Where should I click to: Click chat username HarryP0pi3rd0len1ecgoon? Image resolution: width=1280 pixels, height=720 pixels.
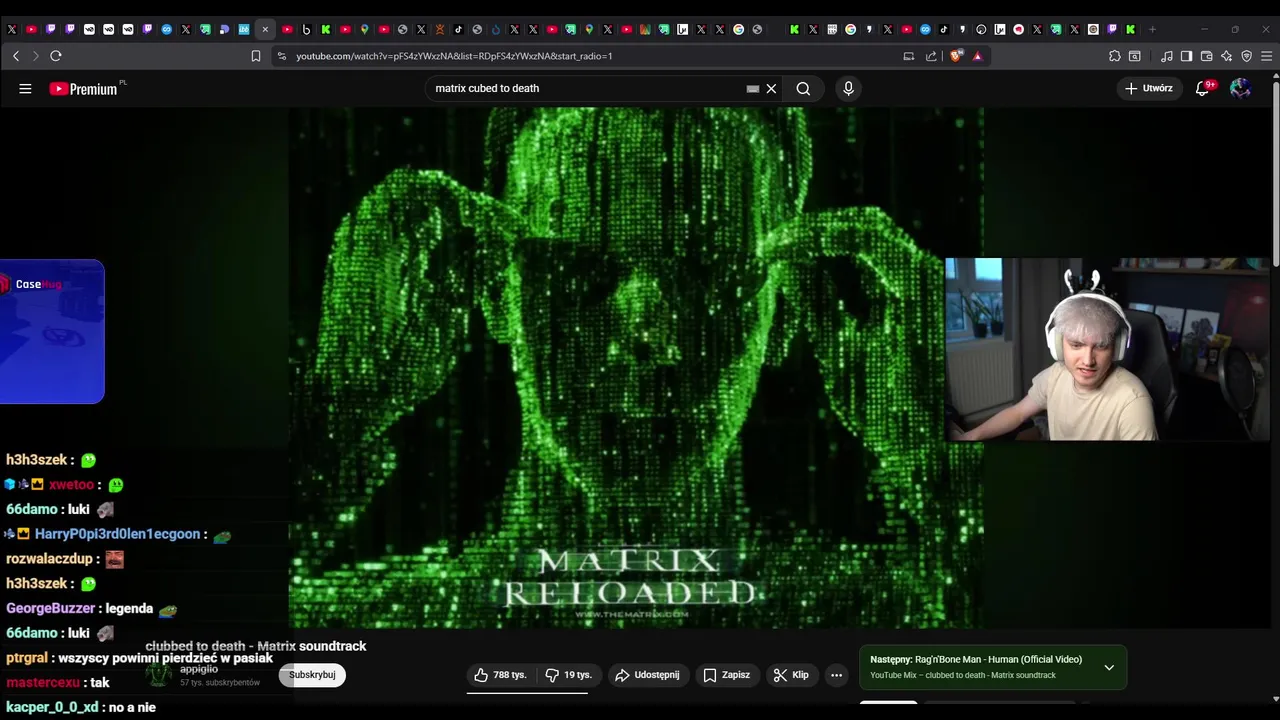point(118,534)
